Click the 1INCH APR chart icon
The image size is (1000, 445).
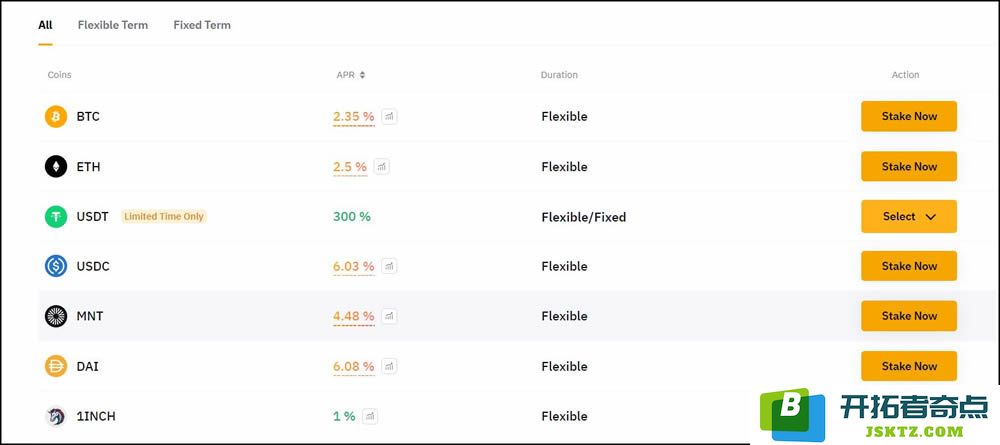pos(370,416)
